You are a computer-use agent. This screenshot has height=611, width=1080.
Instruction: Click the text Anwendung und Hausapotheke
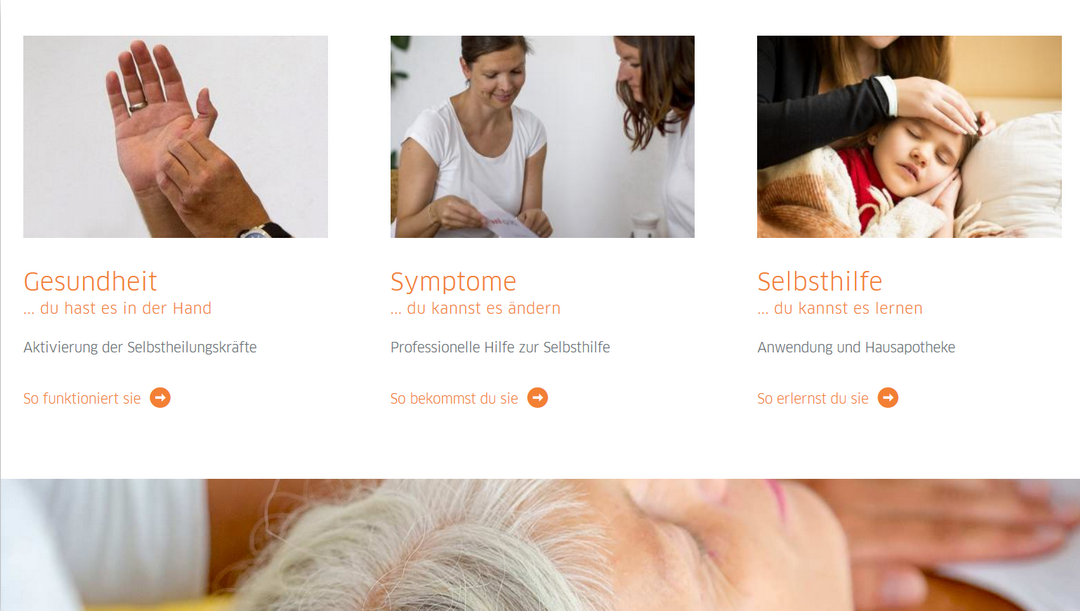click(856, 347)
